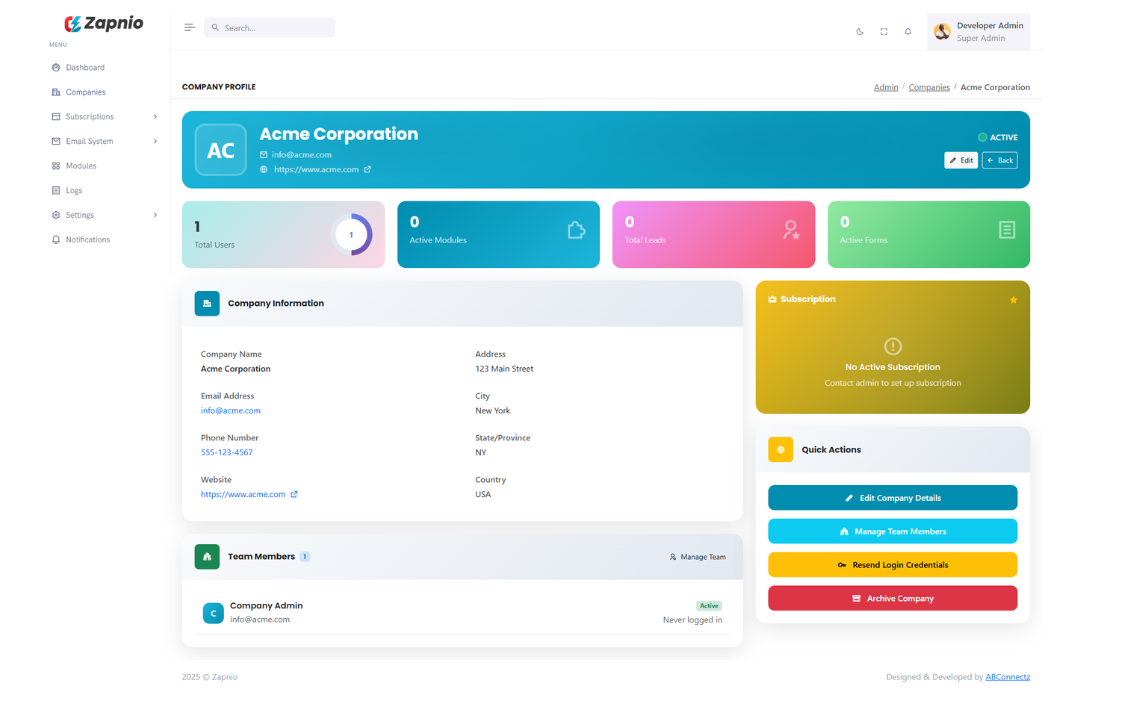The height and width of the screenshot is (704, 1127).
Task: Toggle dark mode with the moon icon
Action: pos(860,31)
